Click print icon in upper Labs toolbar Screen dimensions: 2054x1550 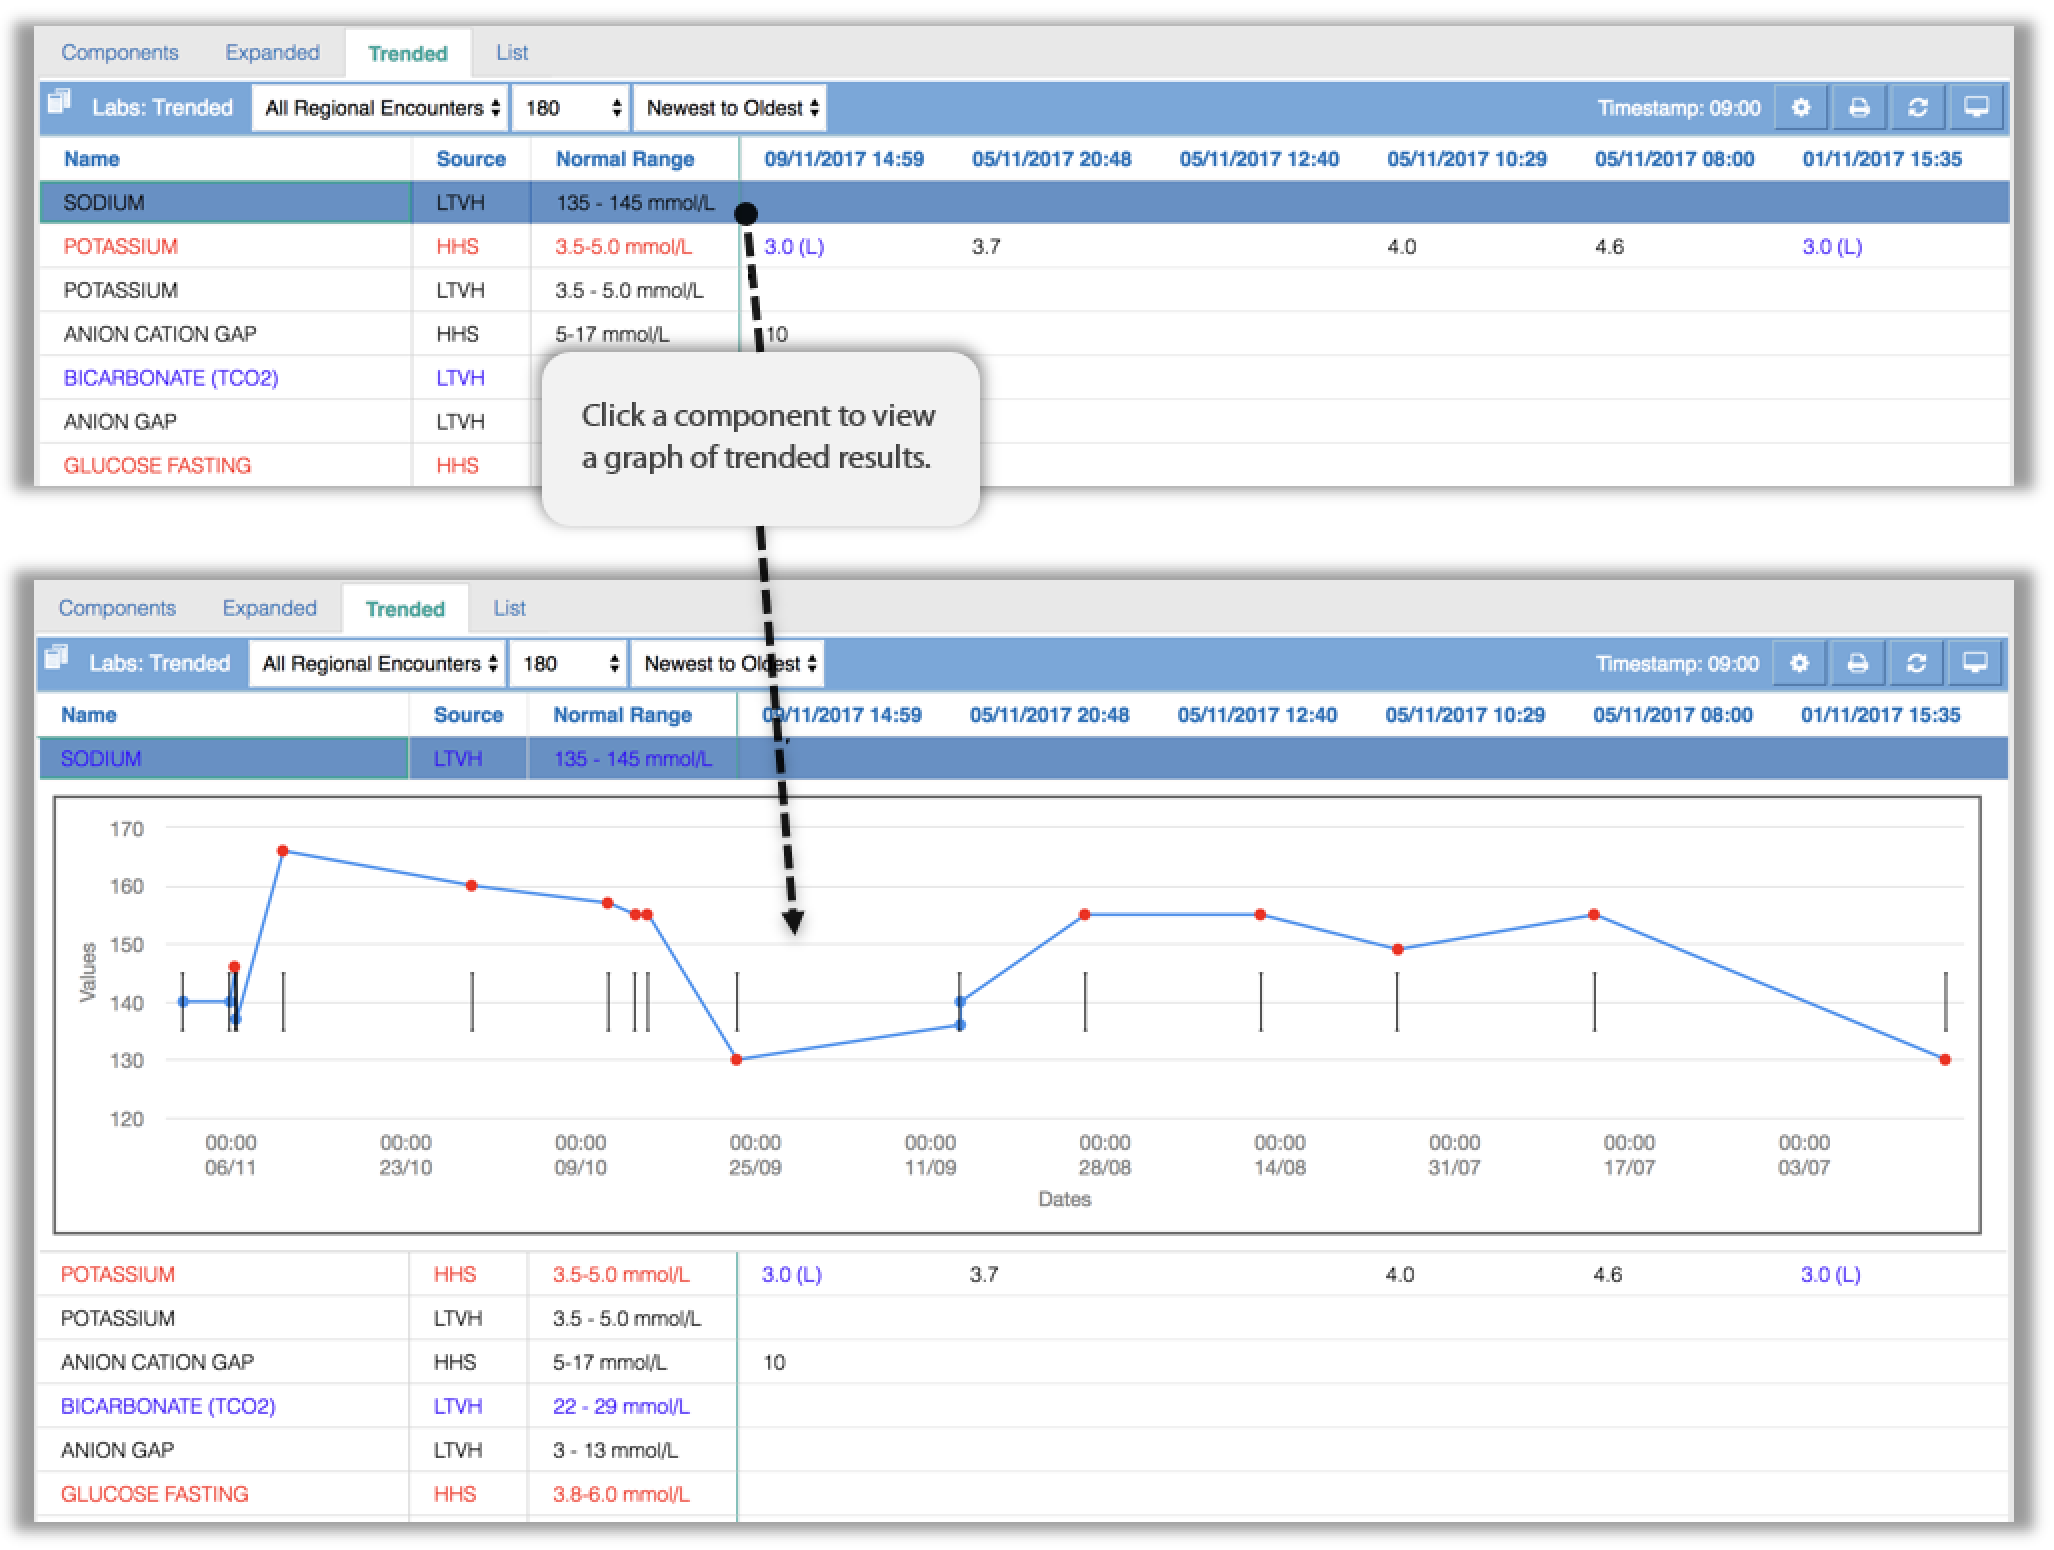coord(1859,108)
